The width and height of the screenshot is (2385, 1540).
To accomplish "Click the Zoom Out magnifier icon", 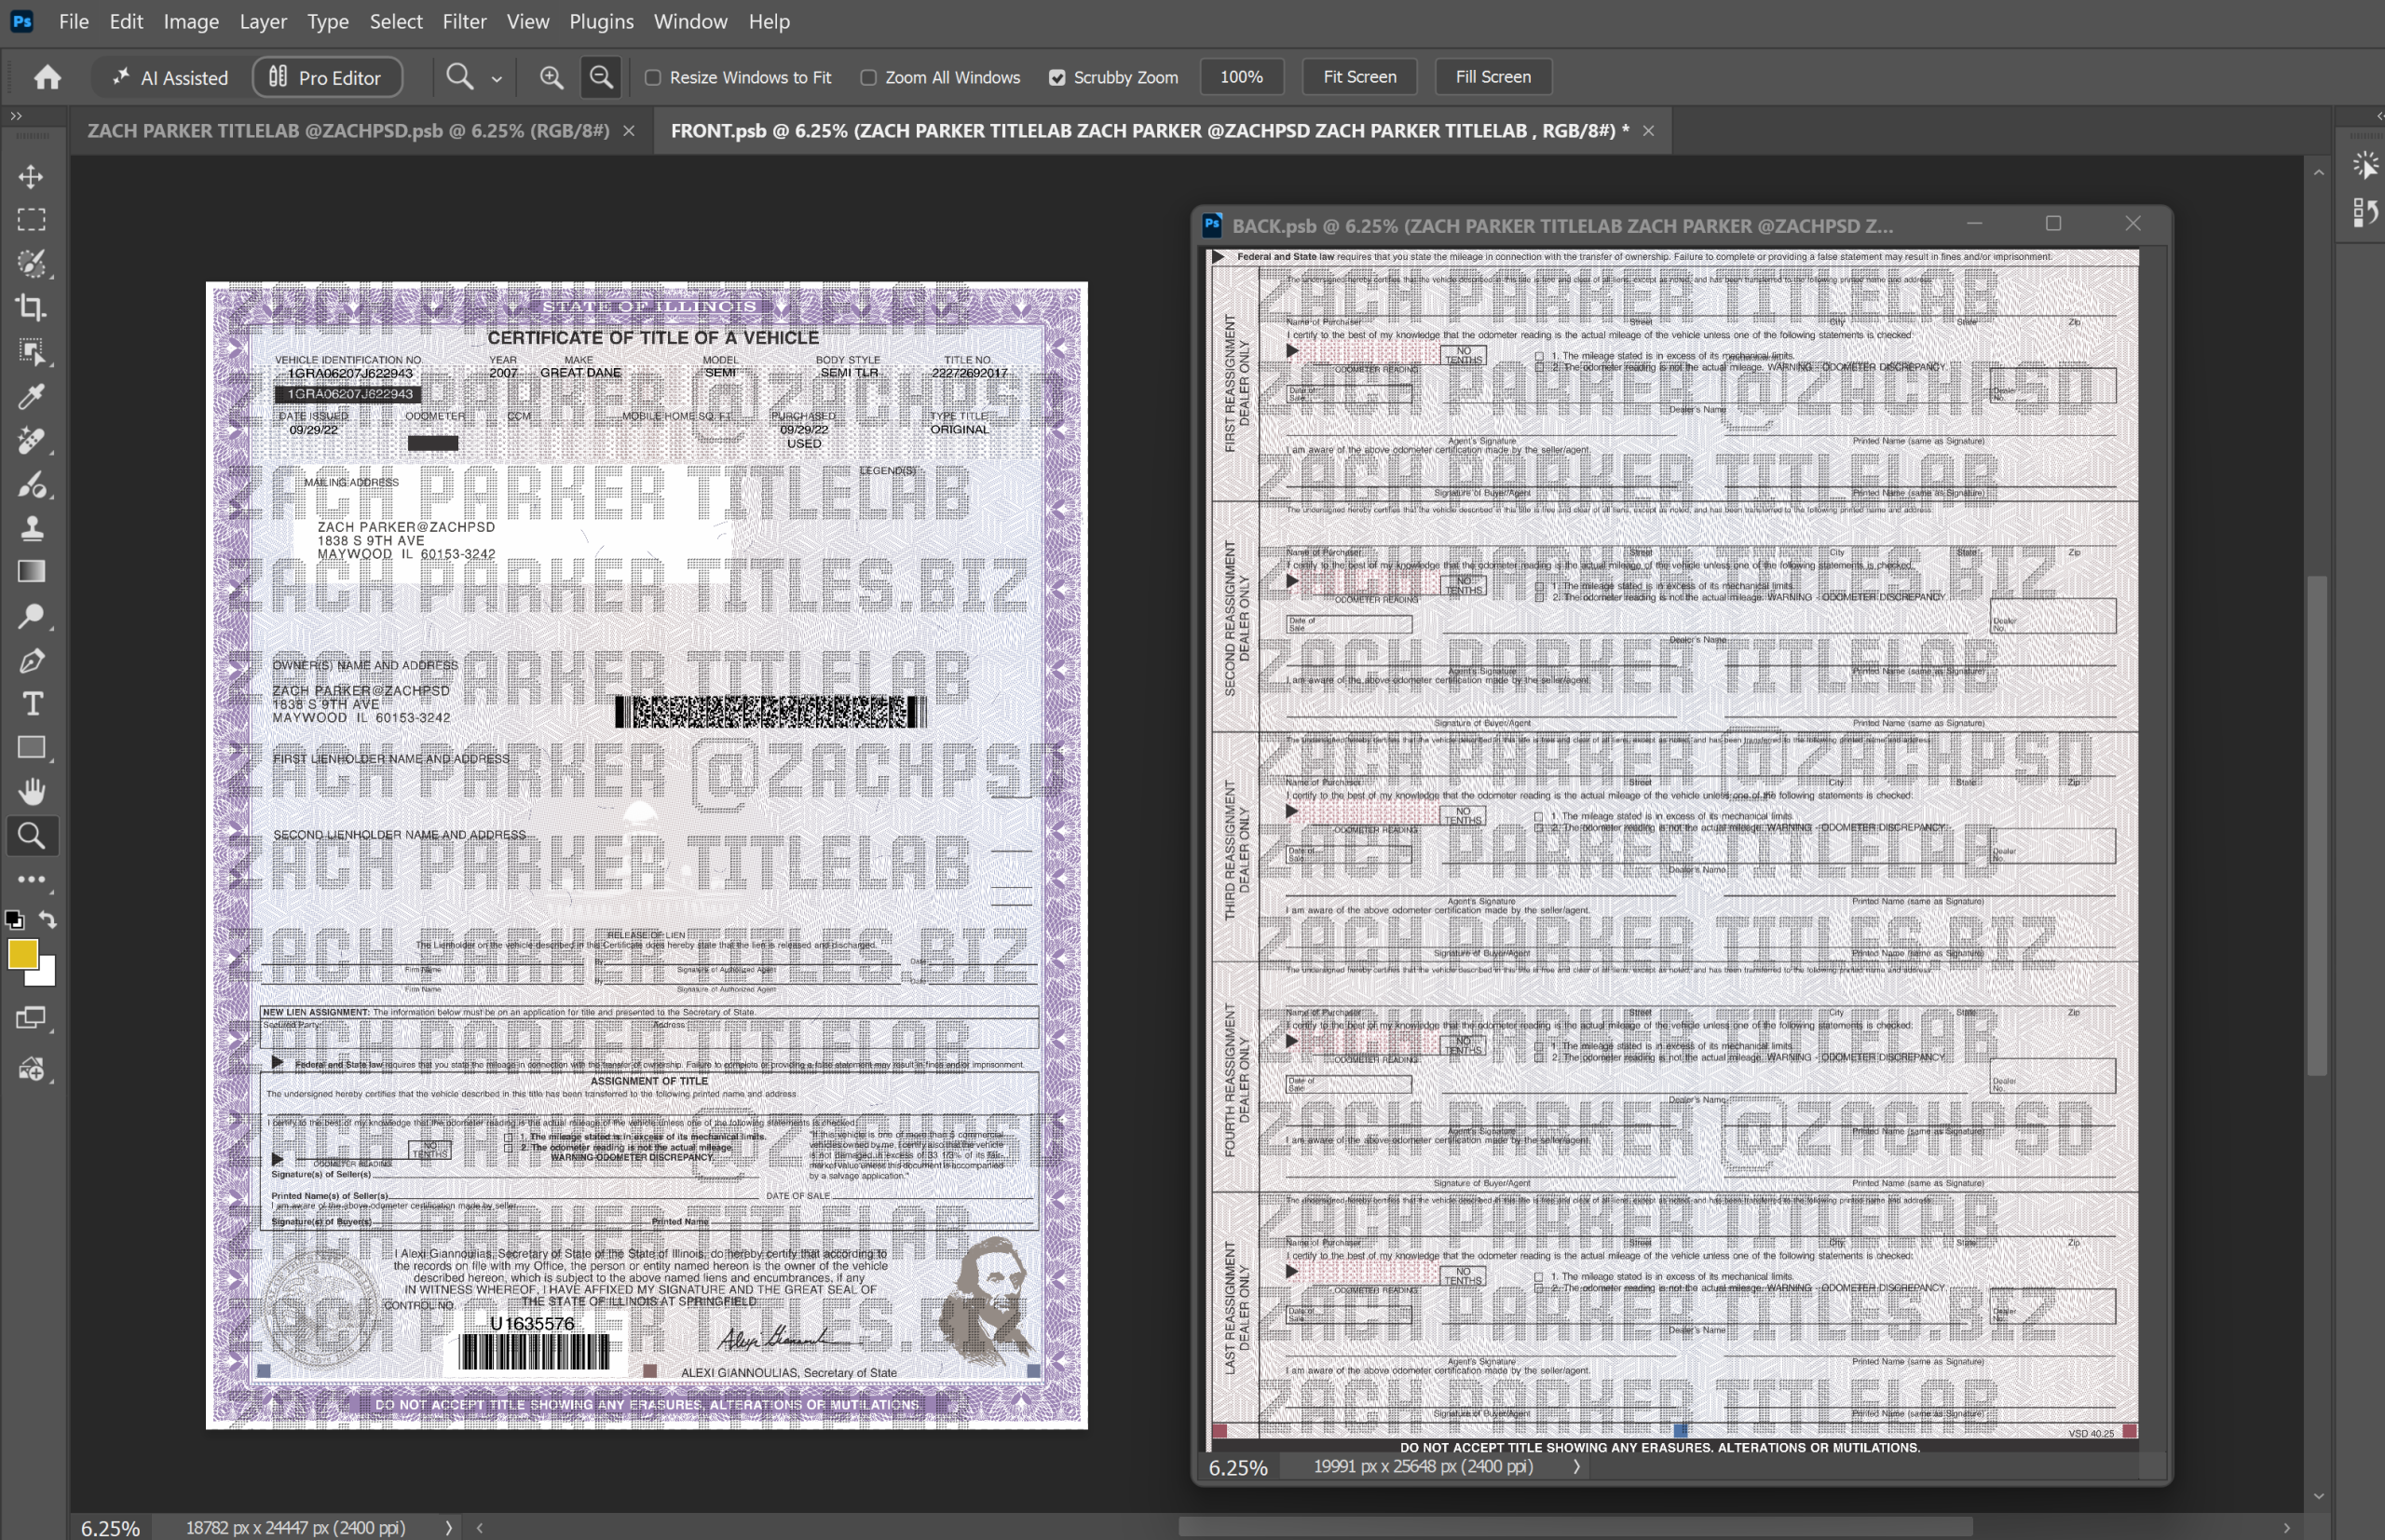I will pos(601,77).
